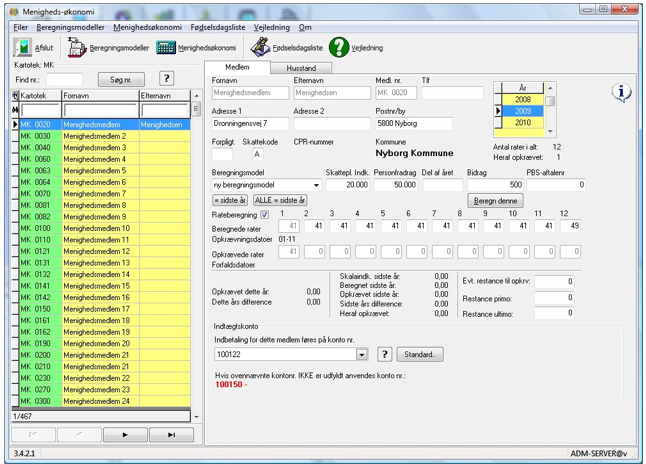The image size is (646, 464).
Task: Click the green Vejledning help icon
Action: pyautogui.click(x=339, y=47)
